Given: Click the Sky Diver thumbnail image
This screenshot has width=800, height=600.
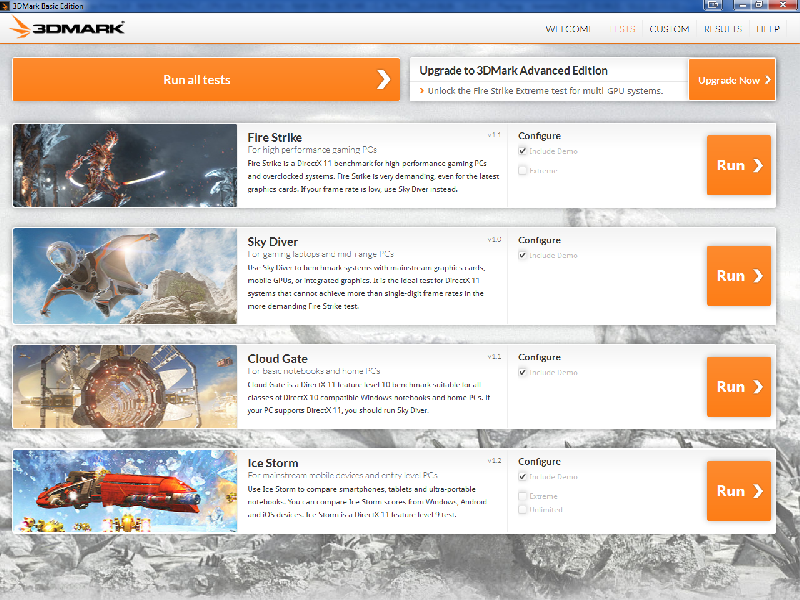Looking at the screenshot, I should pos(125,276).
